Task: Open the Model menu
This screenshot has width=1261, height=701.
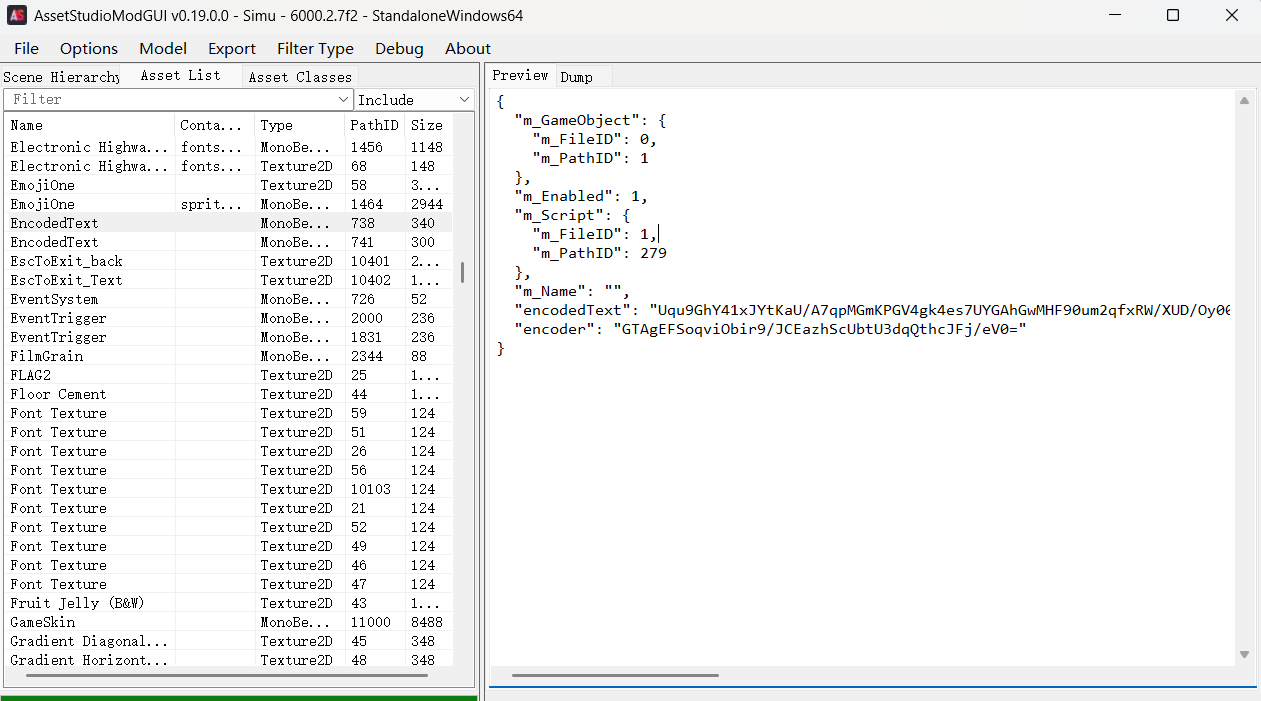Action: click(x=163, y=48)
